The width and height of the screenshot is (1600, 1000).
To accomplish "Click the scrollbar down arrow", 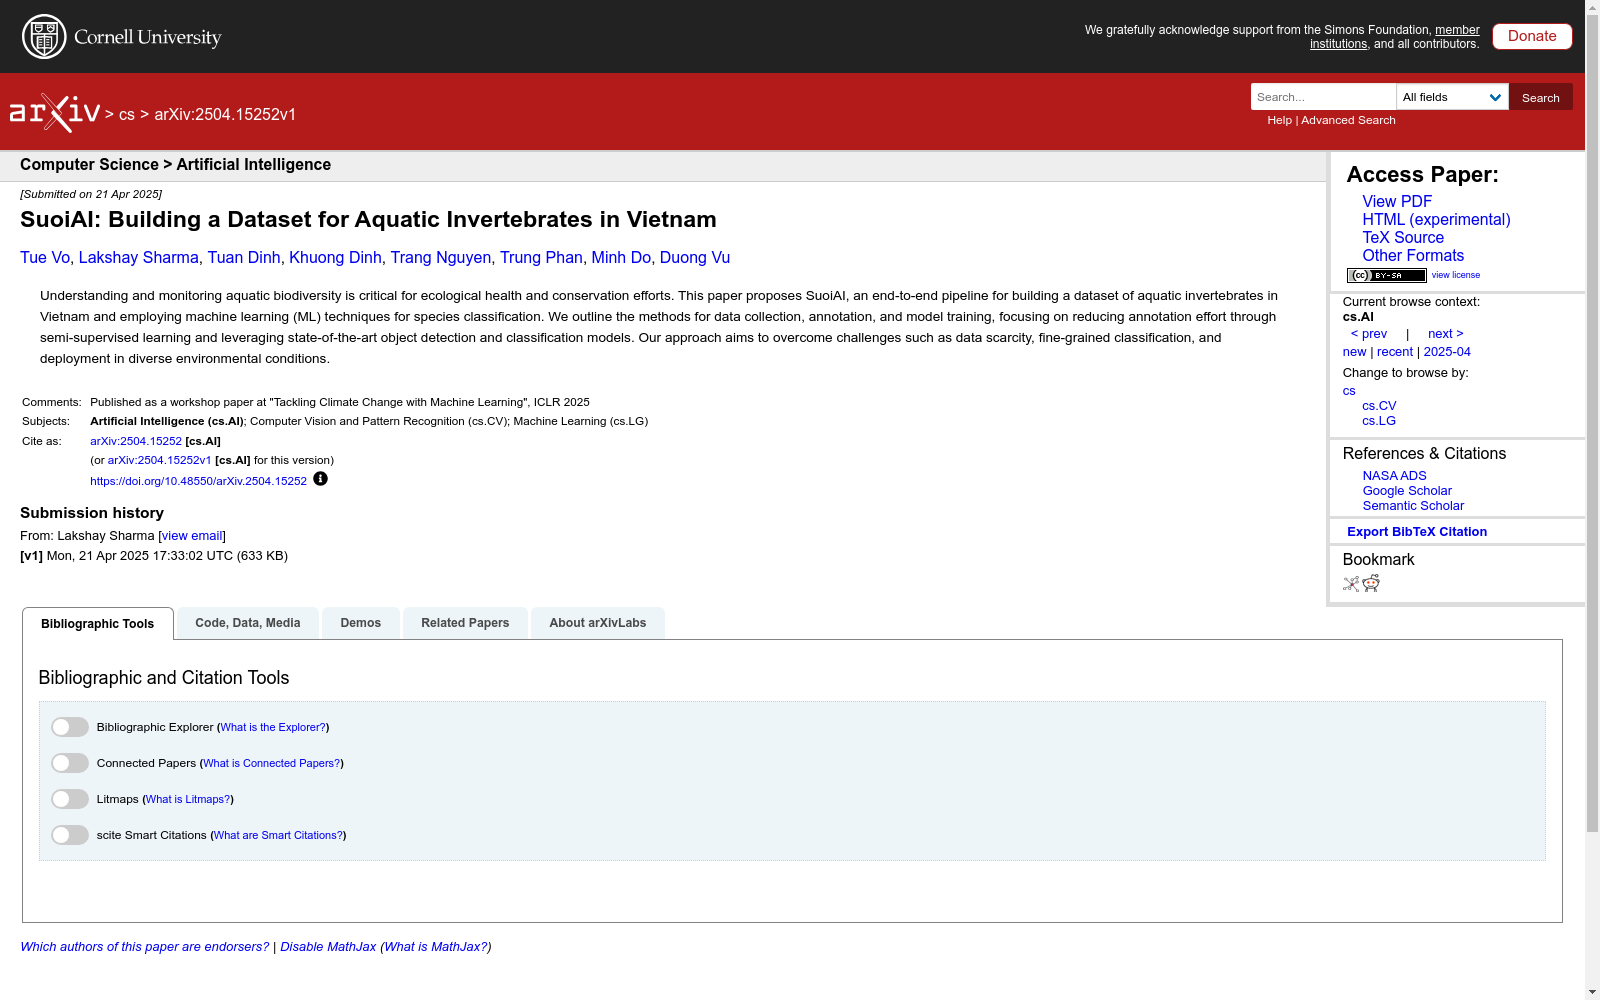I will click(x=1592, y=992).
